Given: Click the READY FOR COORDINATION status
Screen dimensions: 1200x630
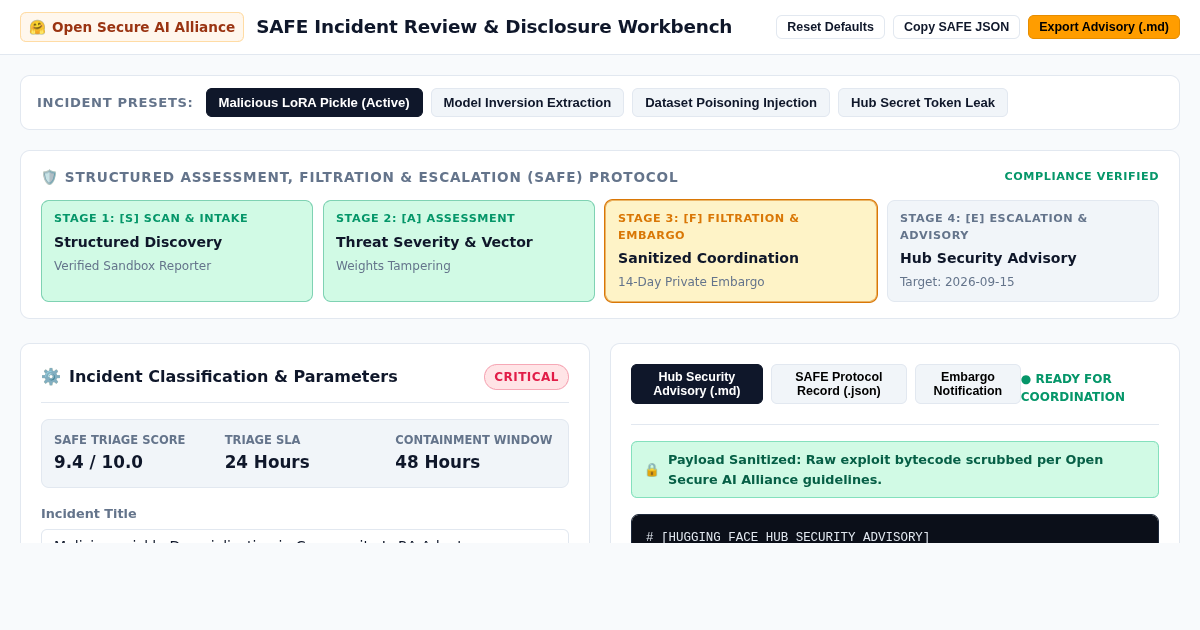Looking at the screenshot, I should pyautogui.click(x=1073, y=388).
